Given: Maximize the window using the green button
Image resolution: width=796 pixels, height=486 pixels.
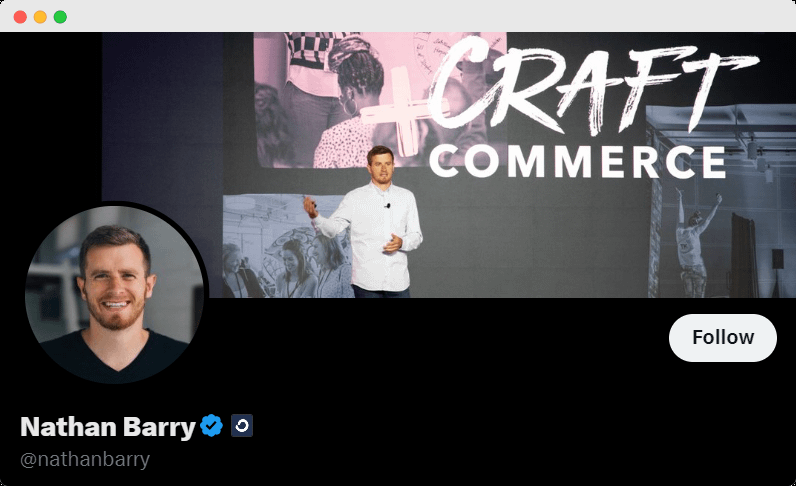Looking at the screenshot, I should coord(60,17).
